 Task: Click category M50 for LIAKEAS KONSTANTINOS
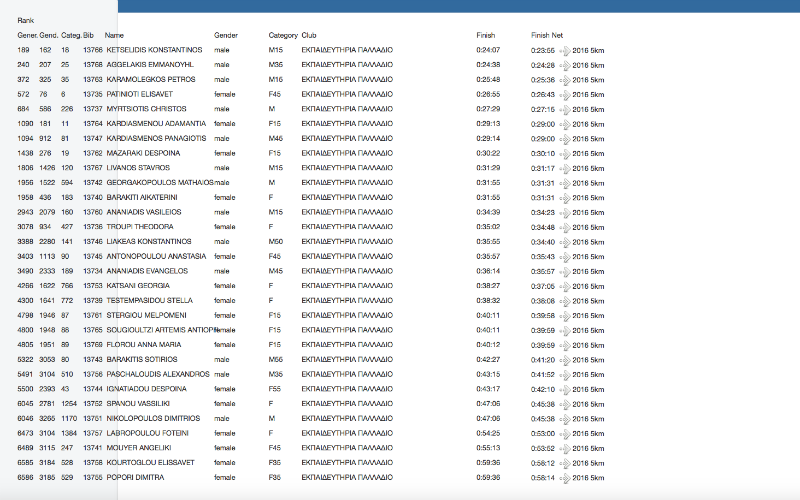276,241
